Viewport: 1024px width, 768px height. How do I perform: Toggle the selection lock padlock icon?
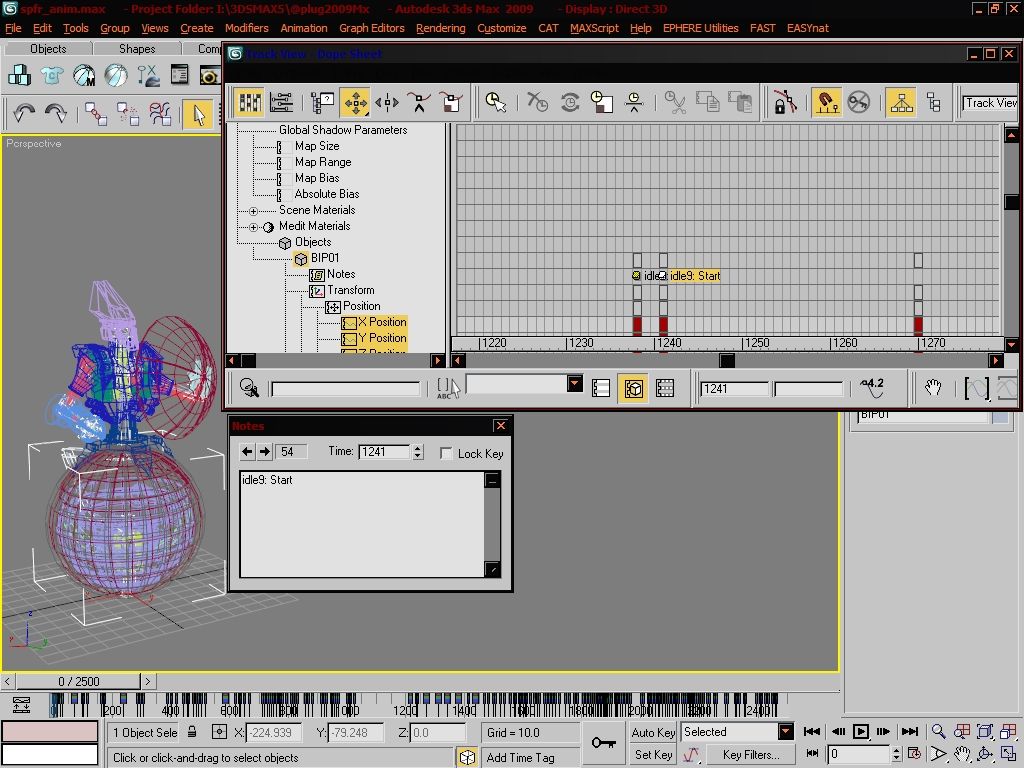coord(192,732)
